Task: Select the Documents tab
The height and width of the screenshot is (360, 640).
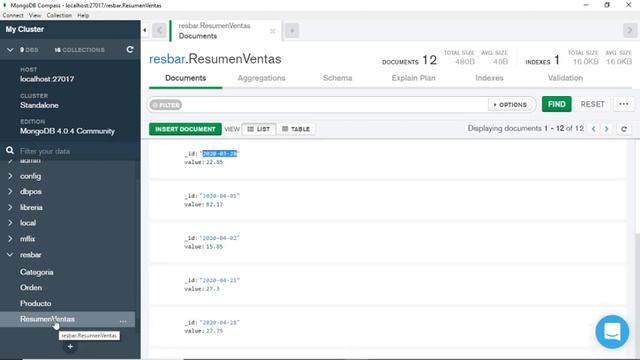Action: tap(185, 78)
